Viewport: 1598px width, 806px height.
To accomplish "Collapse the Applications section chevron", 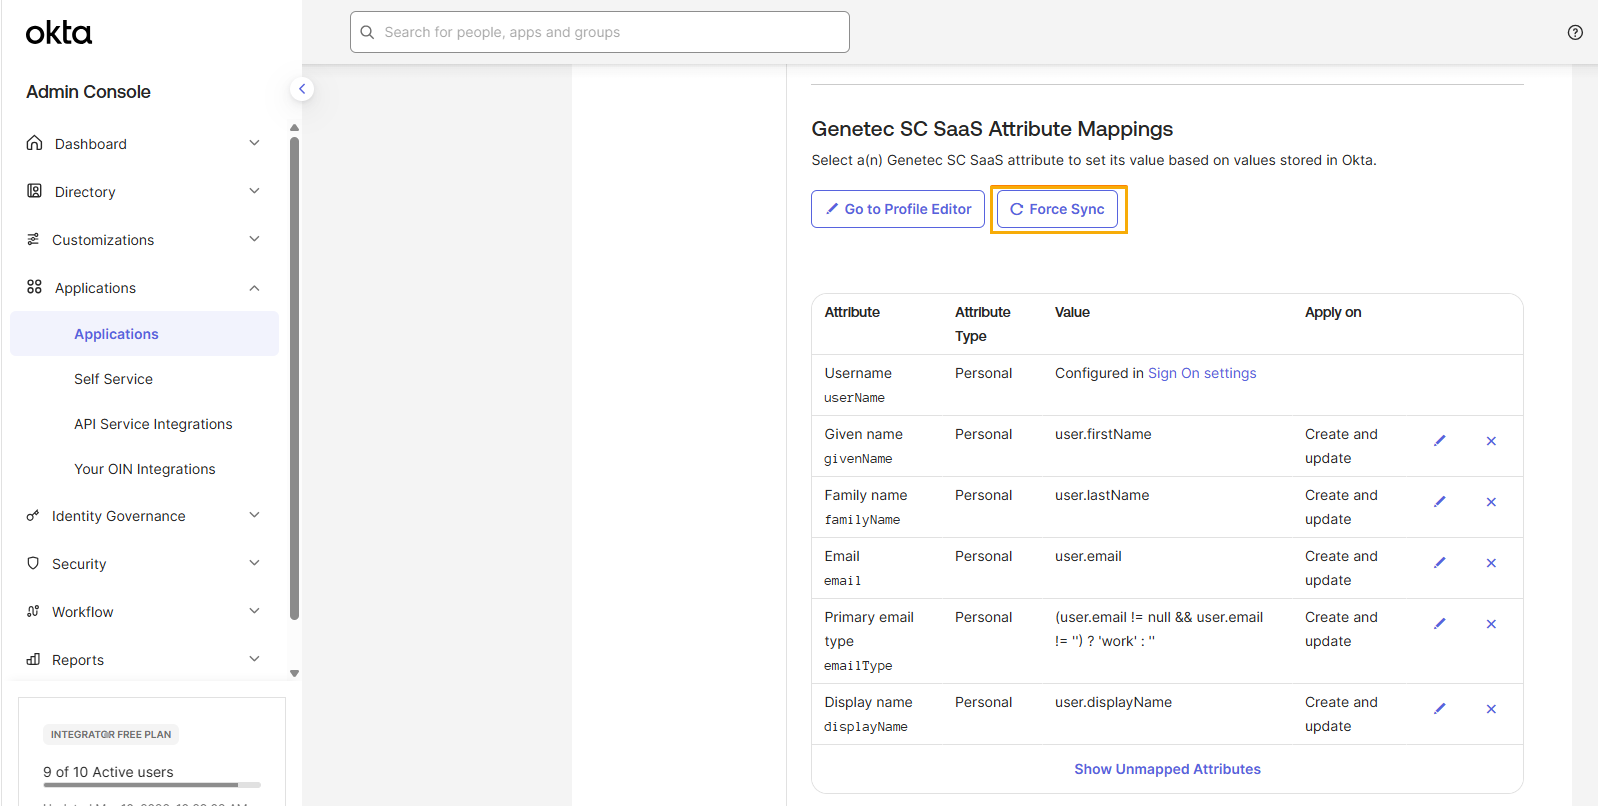I will (x=254, y=288).
